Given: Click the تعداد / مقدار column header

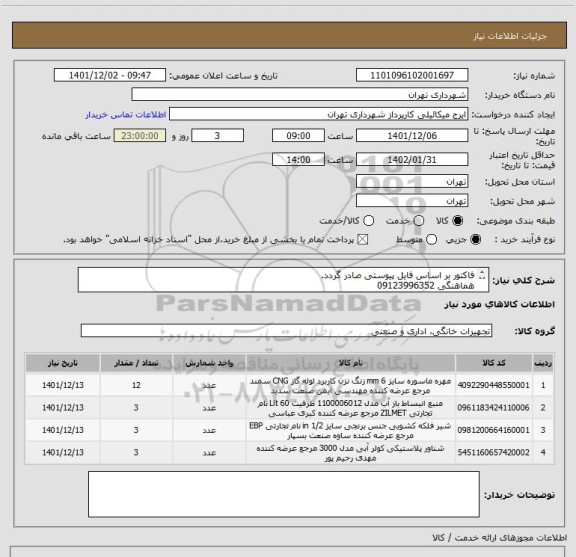Looking at the screenshot, I should 136,363.
